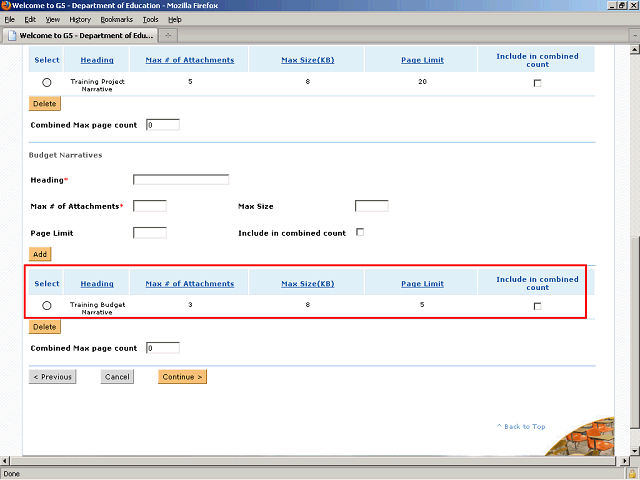
Task: Click the Previous button
Action: pyautogui.click(x=53, y=377)
